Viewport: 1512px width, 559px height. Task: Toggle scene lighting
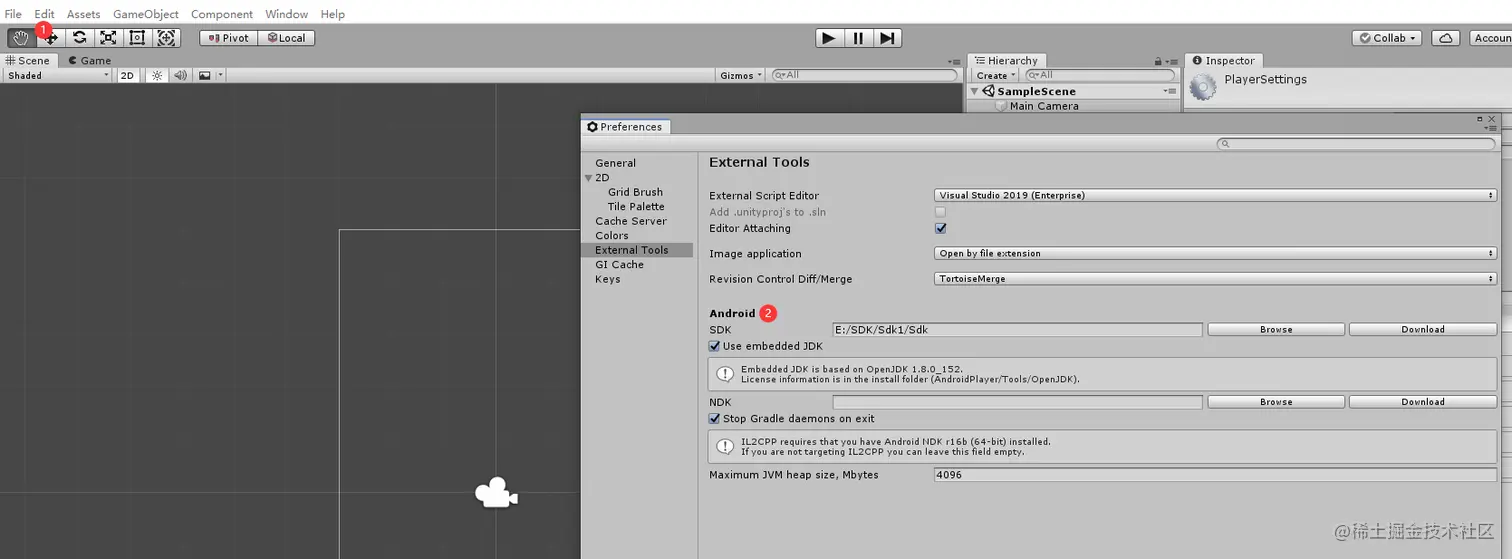click(x=157, y=75)
